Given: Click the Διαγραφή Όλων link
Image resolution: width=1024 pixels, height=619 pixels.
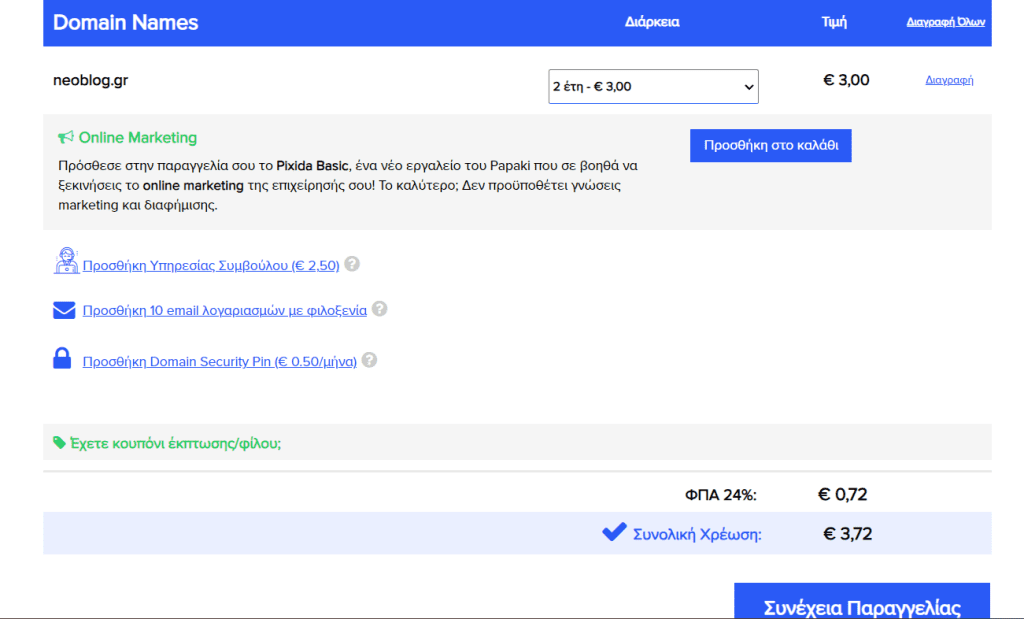Looking at the screenshot, I should click(x=947, y=21).
